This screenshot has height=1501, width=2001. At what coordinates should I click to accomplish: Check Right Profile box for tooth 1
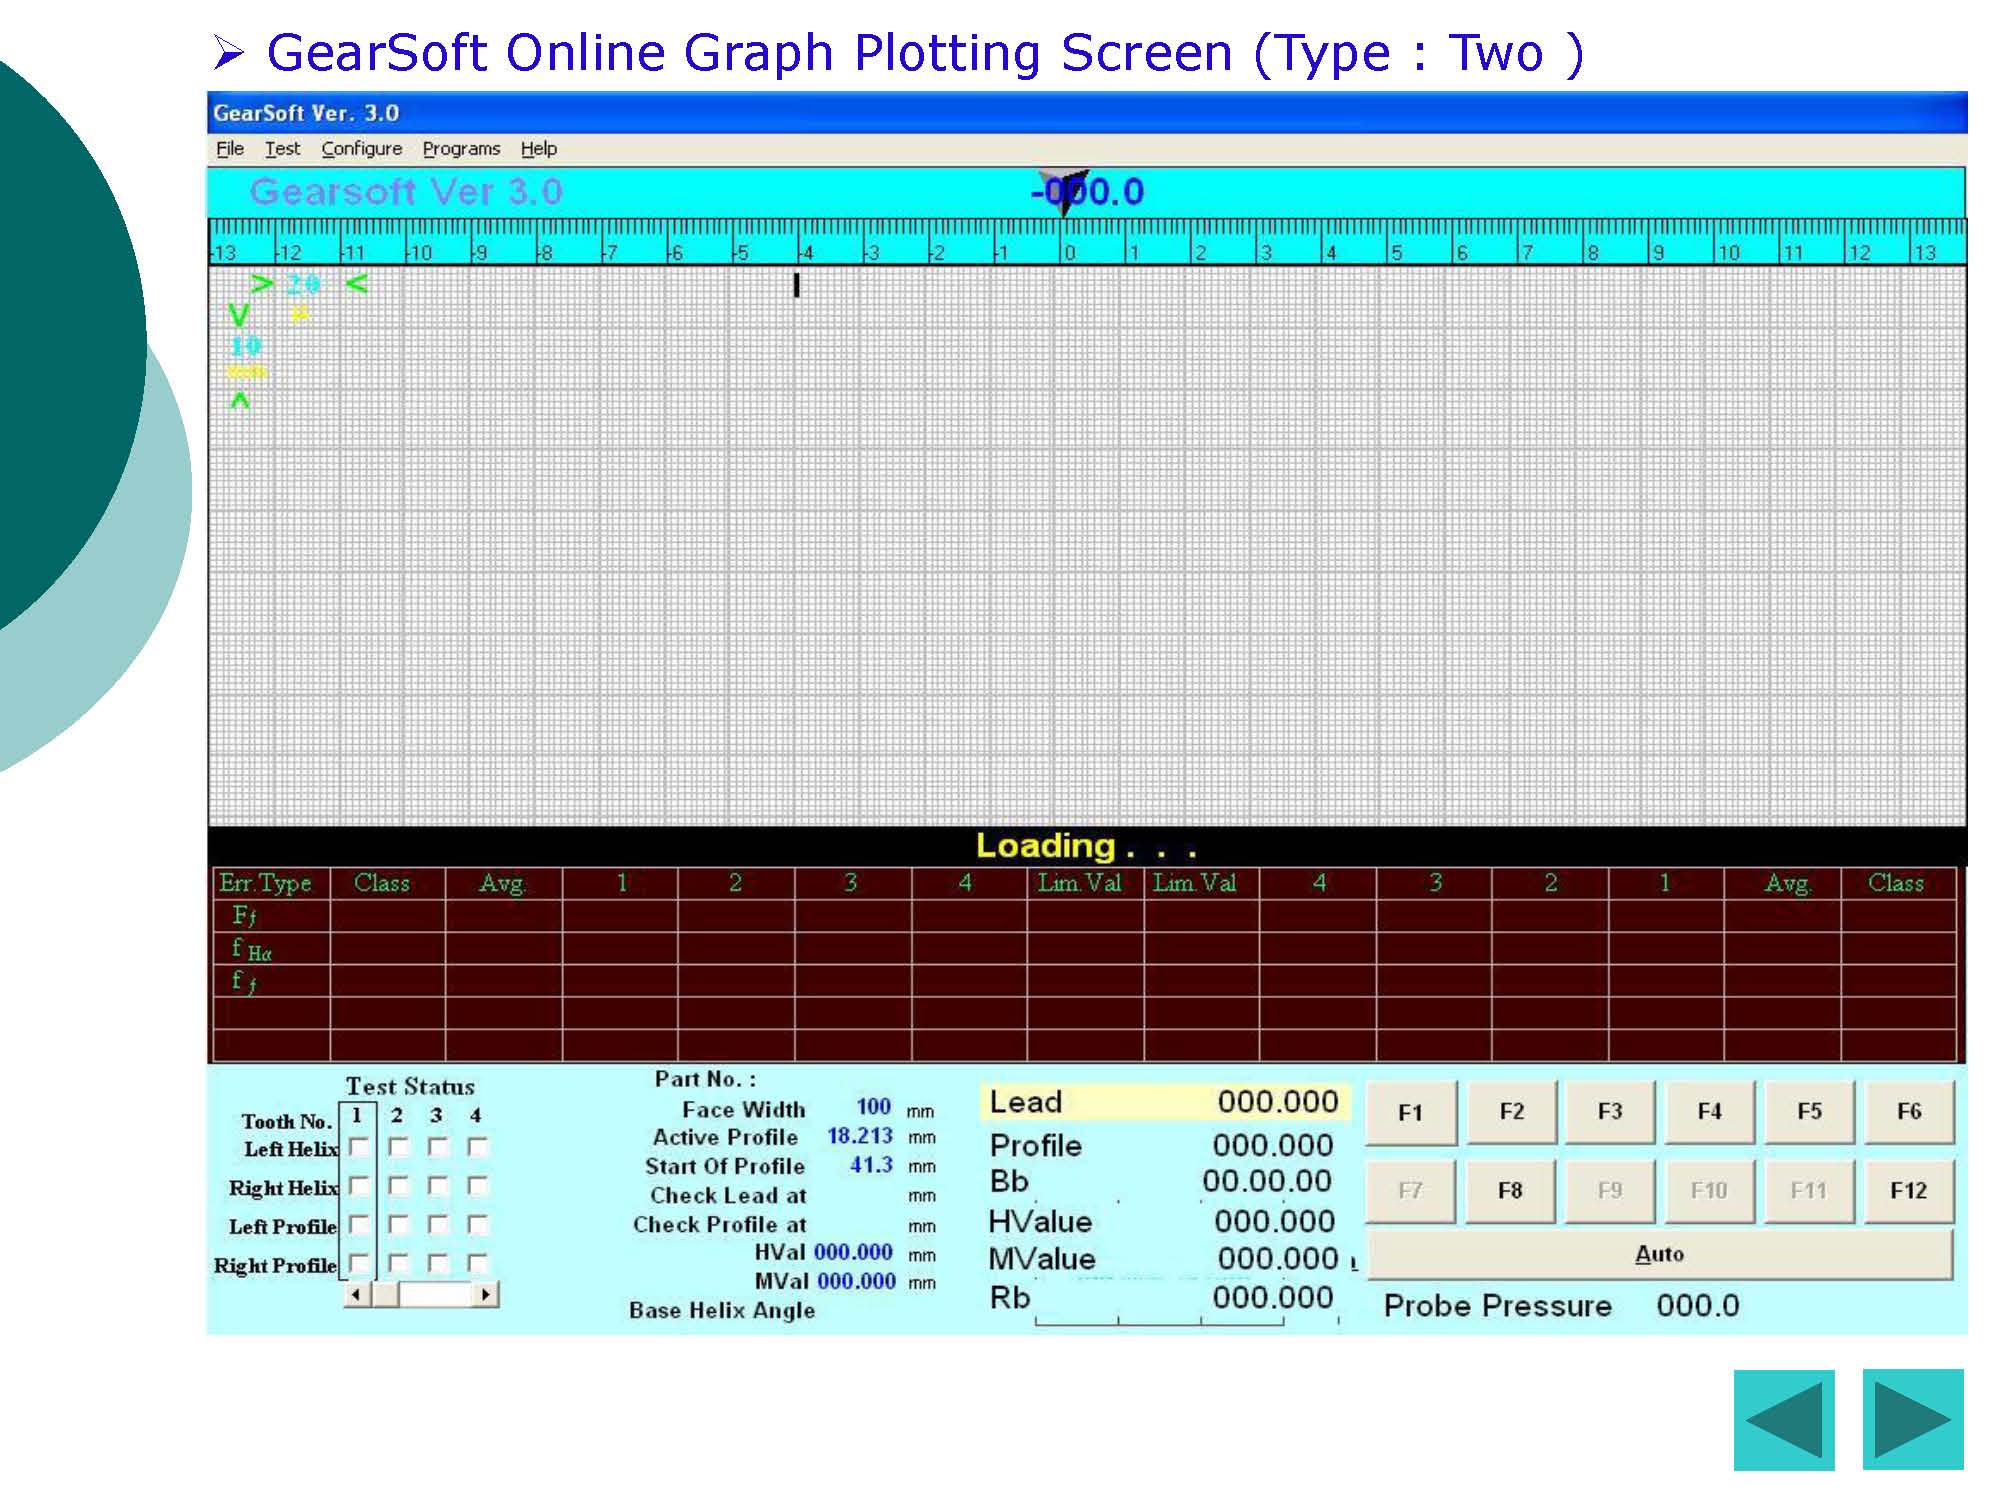tap(359, 1264)
